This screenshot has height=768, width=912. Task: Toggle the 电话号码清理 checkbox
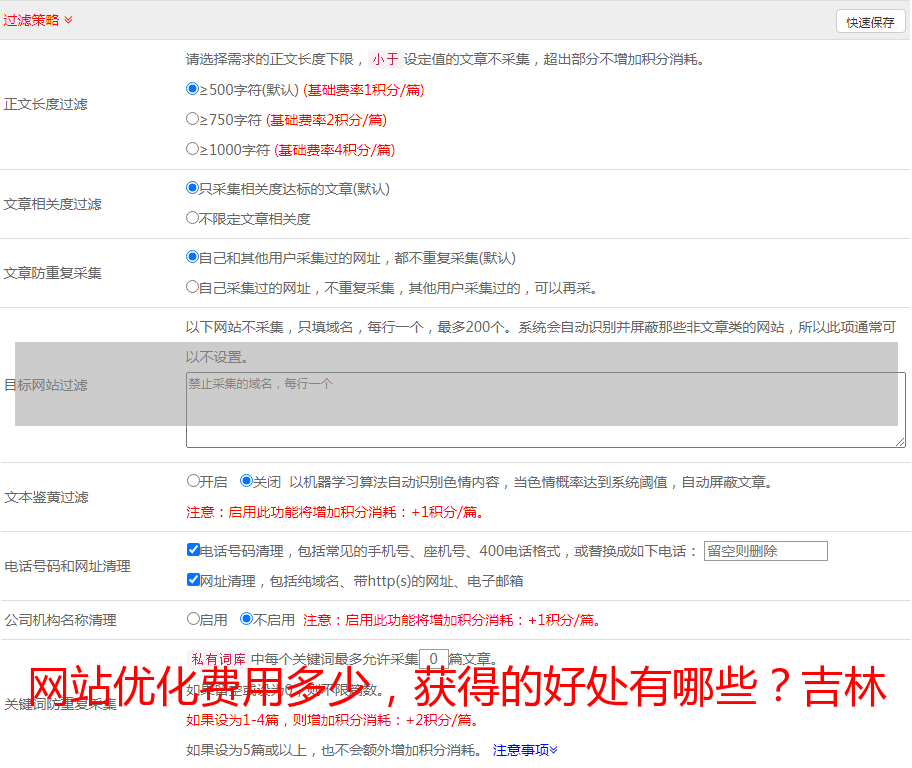(x=194, y=550)
